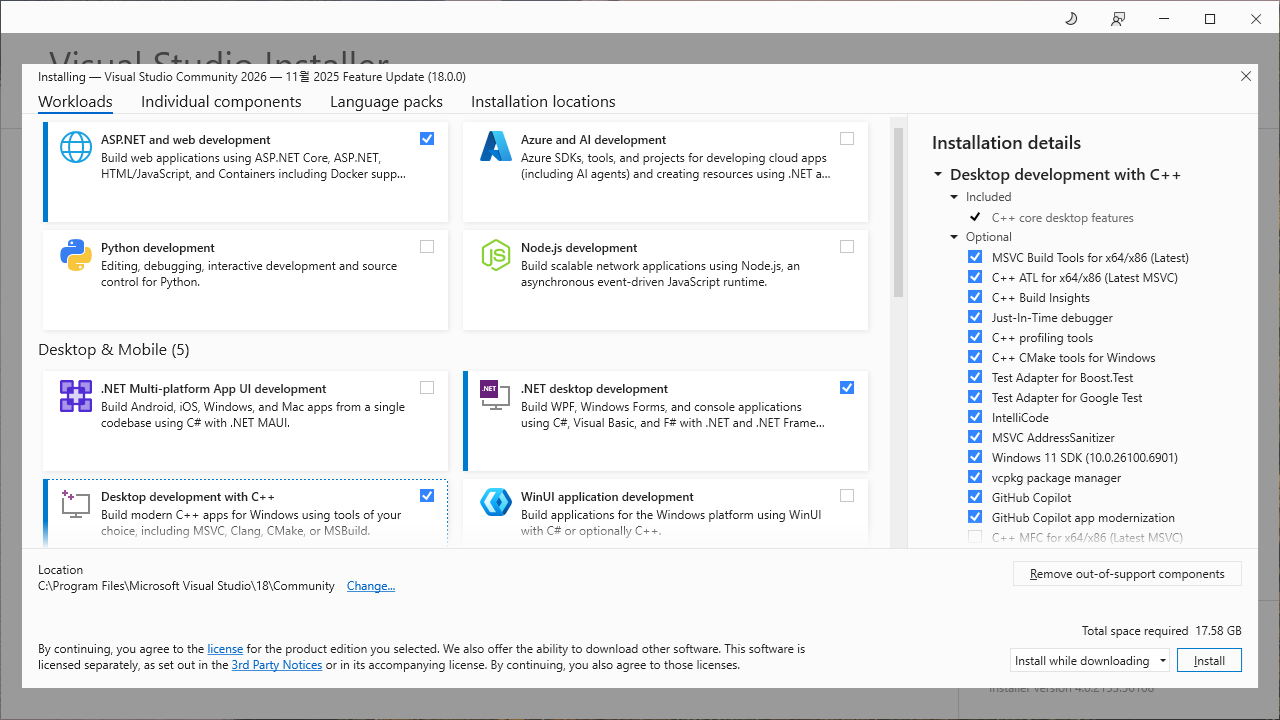Viewport: 1280px width, 720px height.
Task: Uncheck Windows 11 SDK component
Action: pos(975,457)
